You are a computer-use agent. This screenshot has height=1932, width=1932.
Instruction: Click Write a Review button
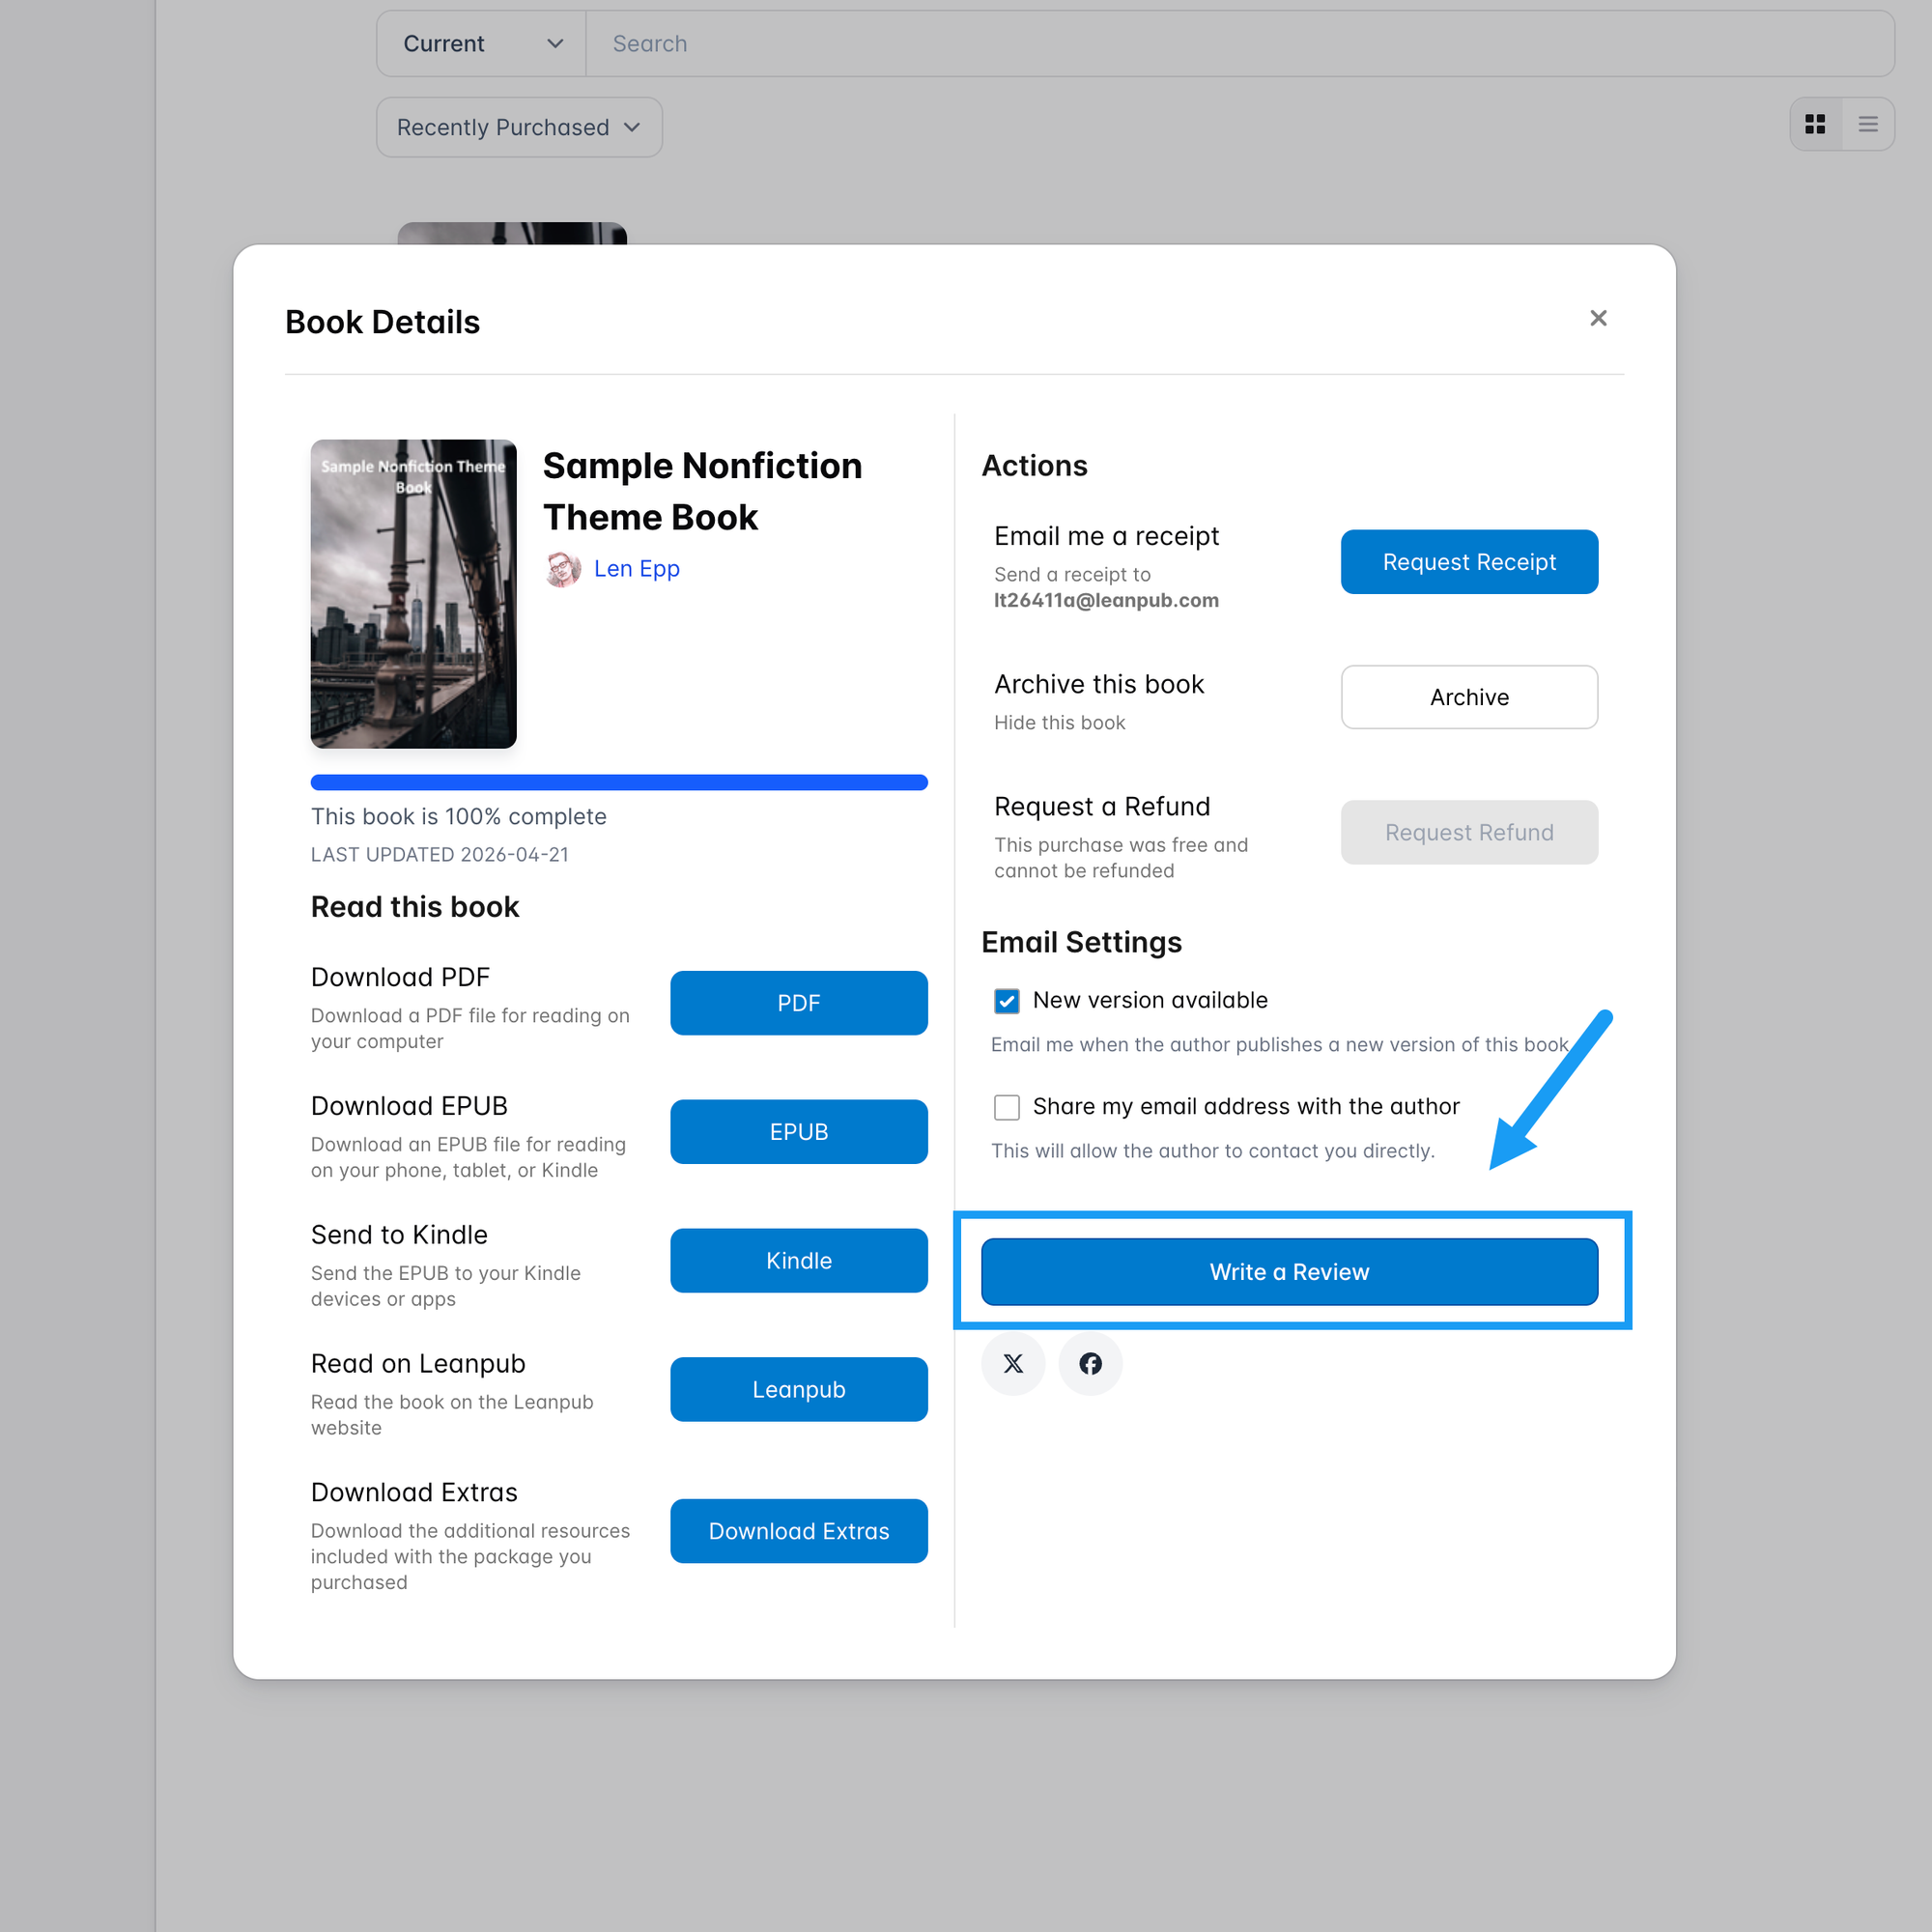point(1288,1271)
